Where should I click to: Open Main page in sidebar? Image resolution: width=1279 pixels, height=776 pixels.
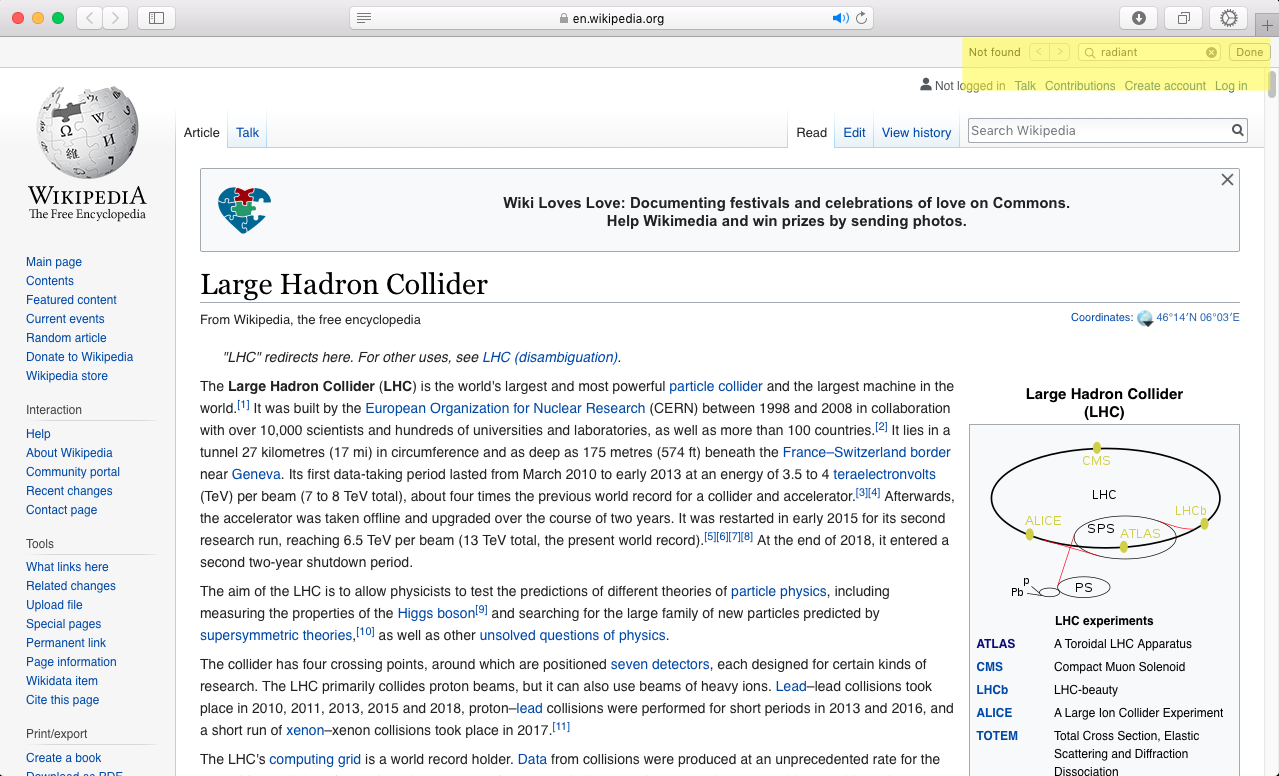[54, 262]
